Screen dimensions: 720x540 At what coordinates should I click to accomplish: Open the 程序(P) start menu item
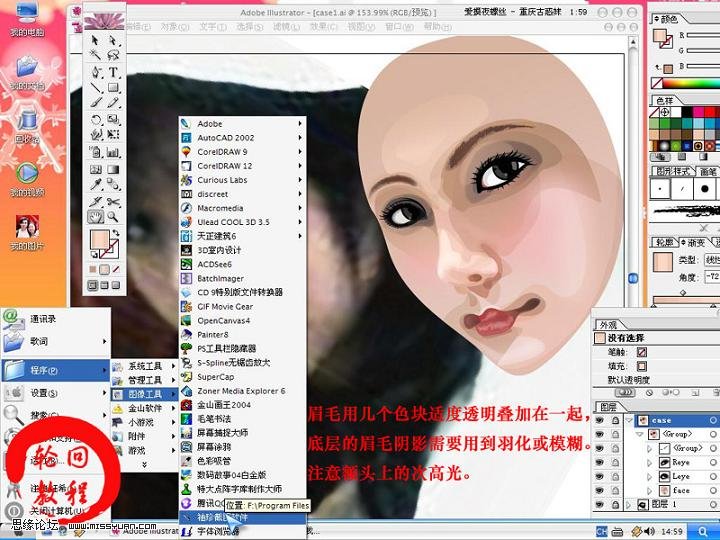[x=56, y=370]
